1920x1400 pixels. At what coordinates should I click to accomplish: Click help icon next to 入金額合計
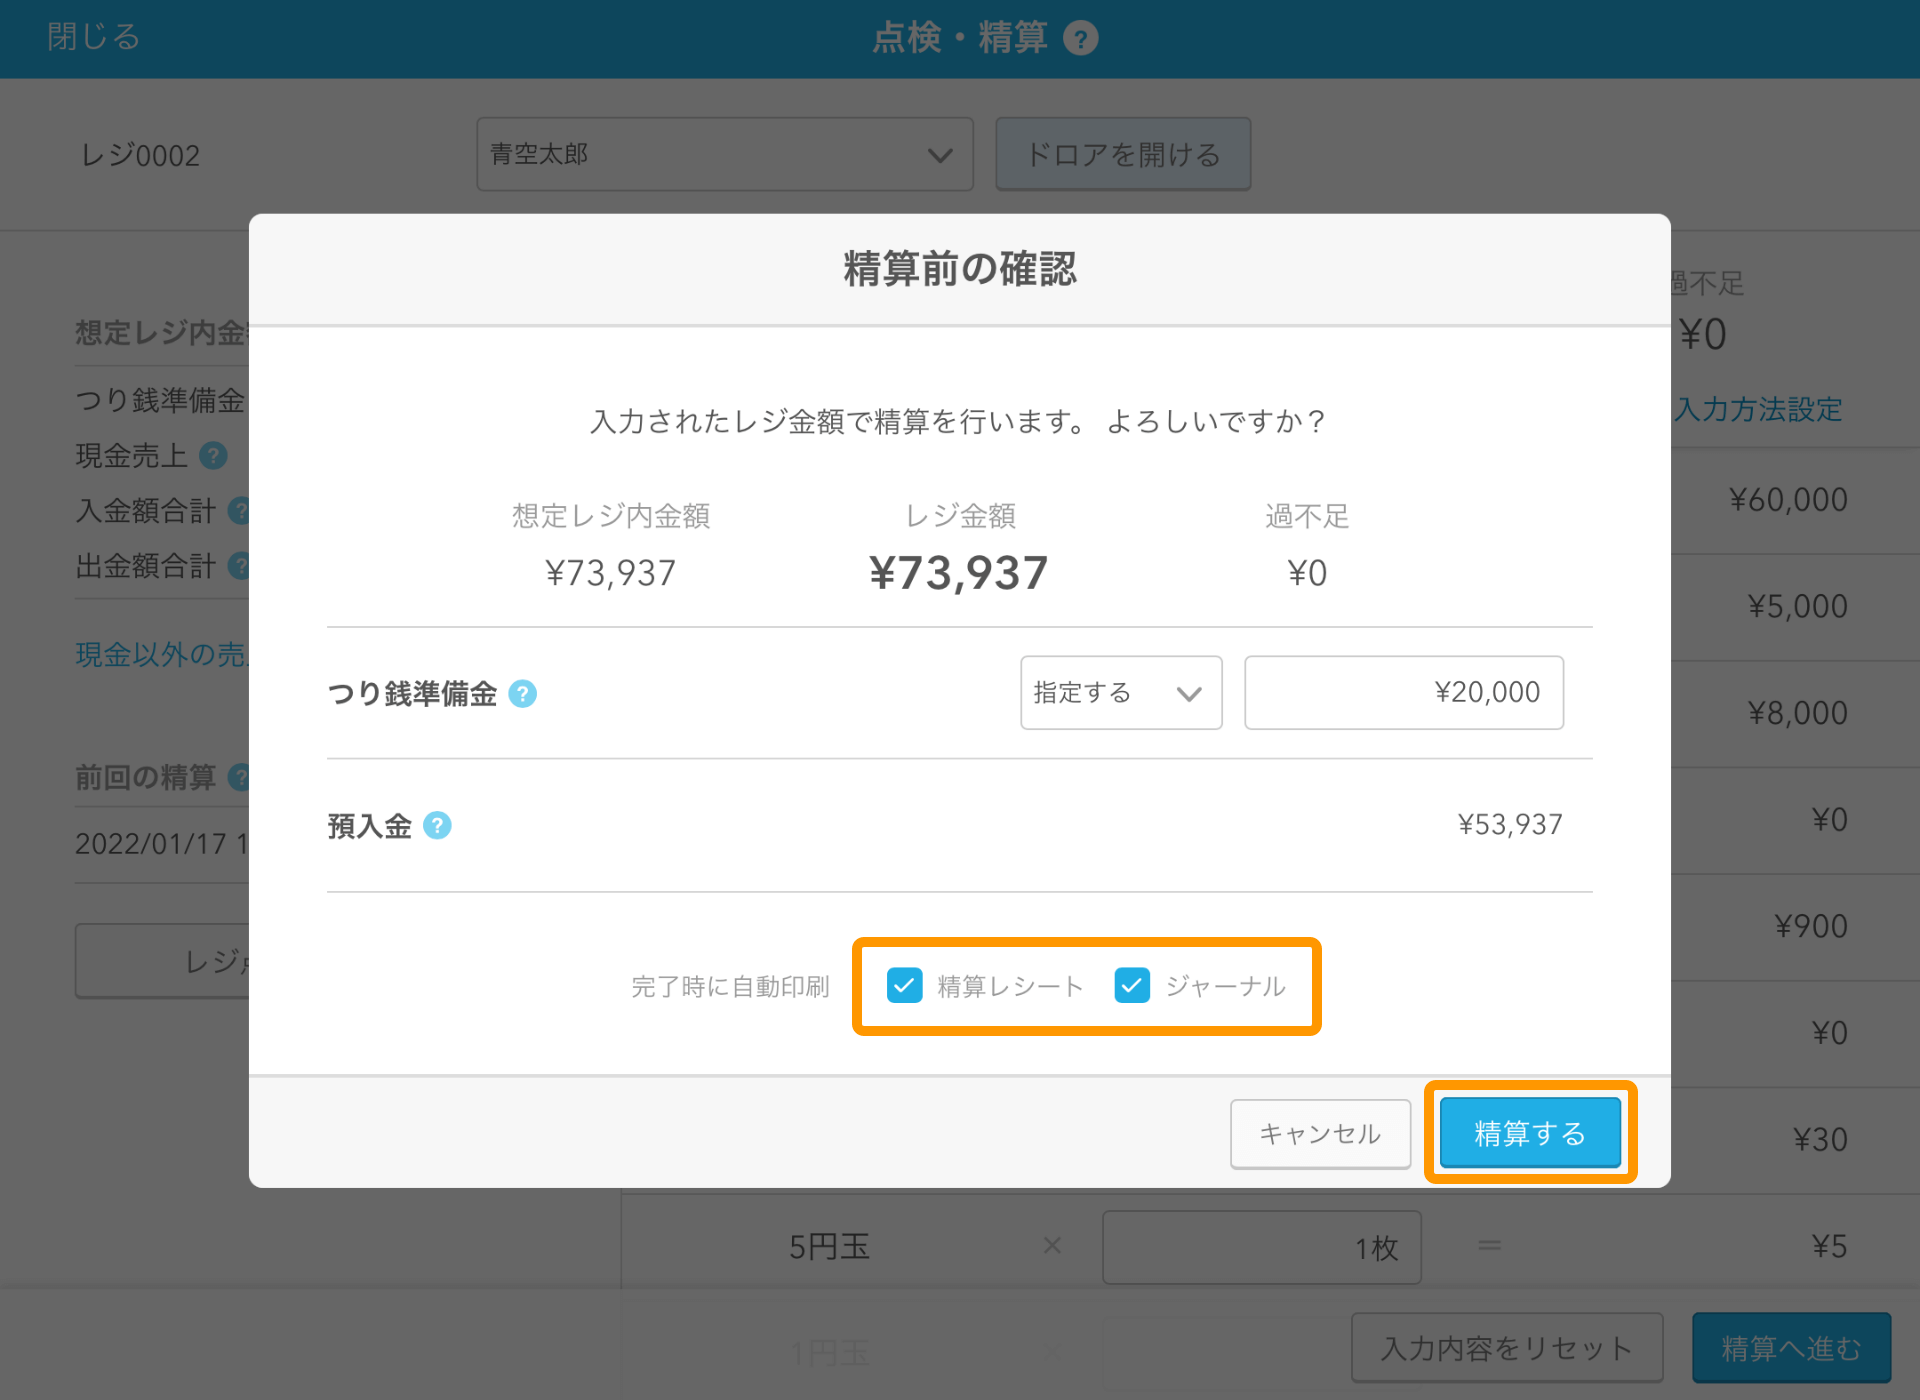[240, 511]
